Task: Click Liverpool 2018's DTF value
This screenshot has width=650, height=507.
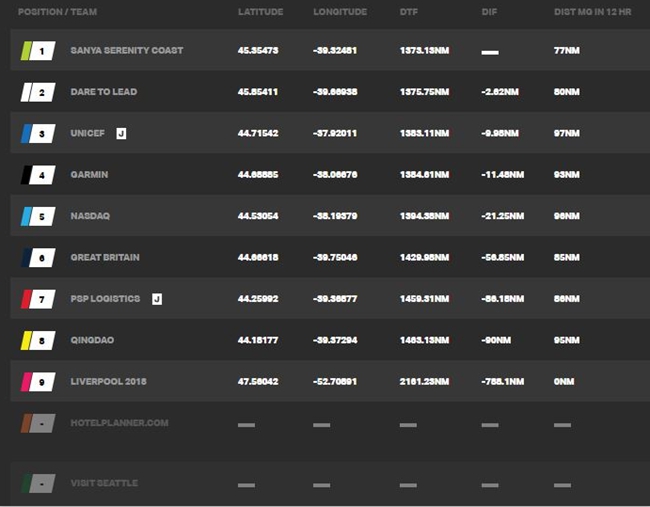Action: (x=424, y=382)
